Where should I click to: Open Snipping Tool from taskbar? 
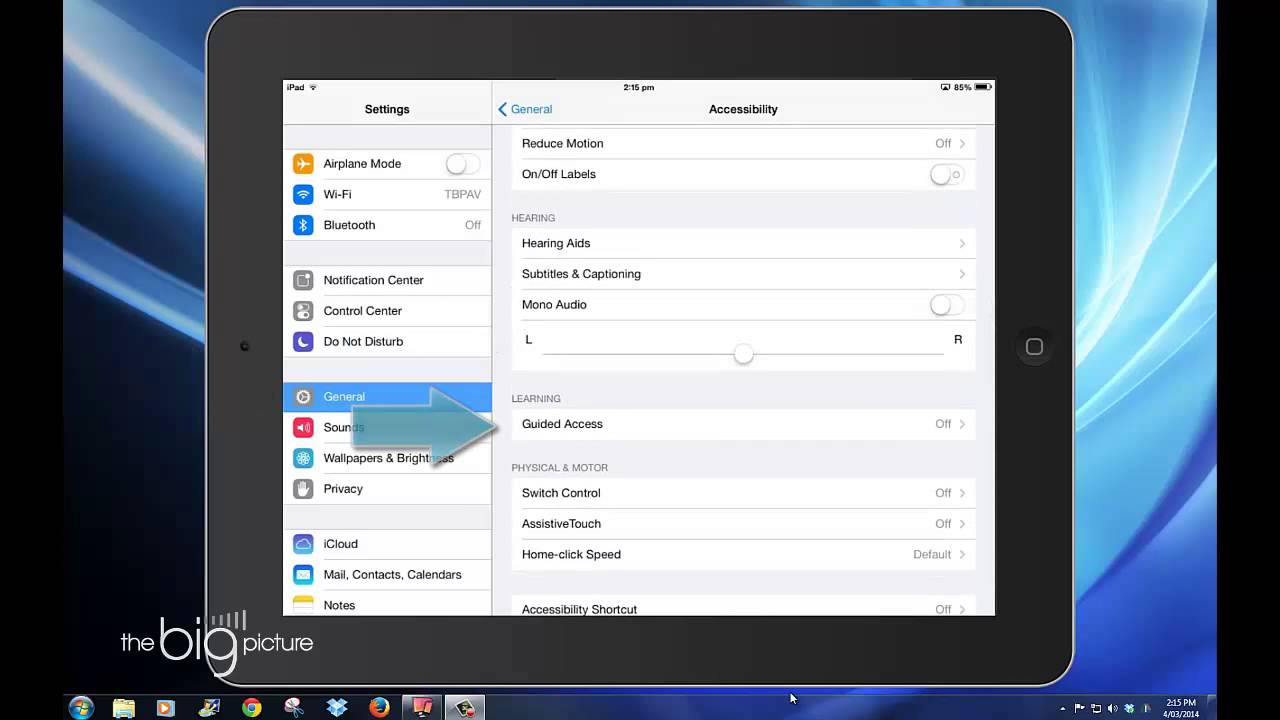pyautogui.click(x=294, y=708)
